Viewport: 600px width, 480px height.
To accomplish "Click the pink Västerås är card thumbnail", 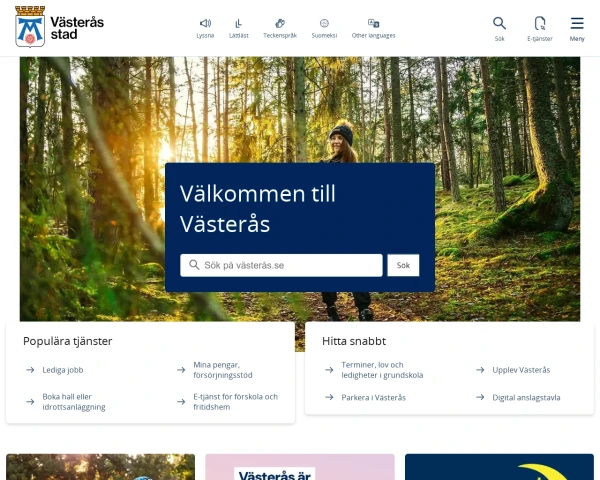I will pos(300,467).
